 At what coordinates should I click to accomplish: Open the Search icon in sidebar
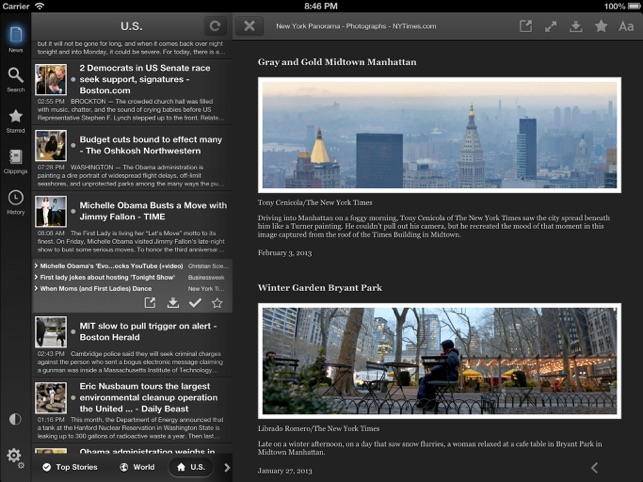click(16, 80)
